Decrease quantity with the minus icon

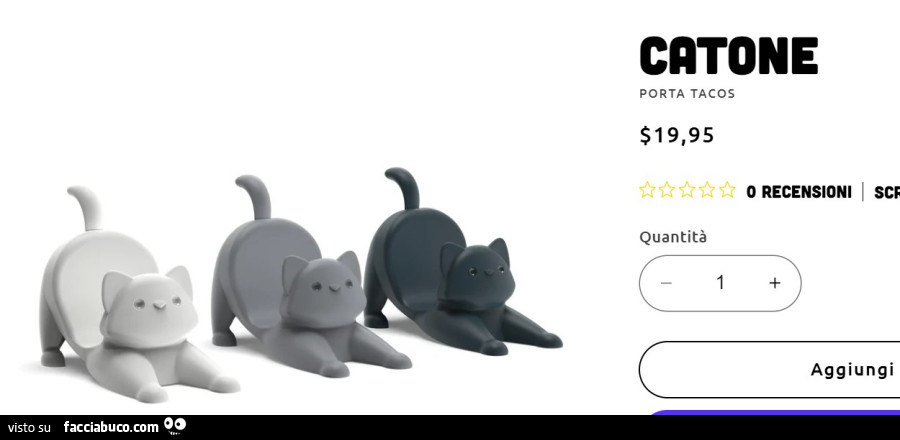click(666, 283)
